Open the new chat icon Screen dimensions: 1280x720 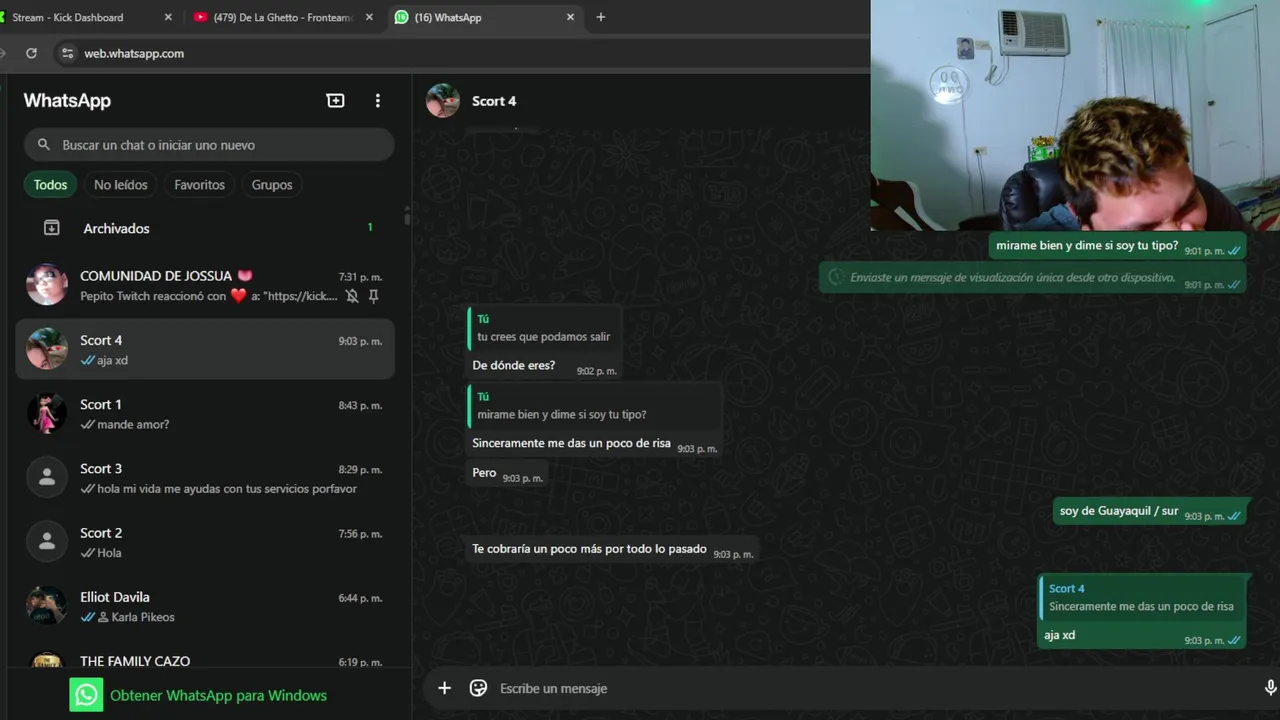[x=335, y=100]
